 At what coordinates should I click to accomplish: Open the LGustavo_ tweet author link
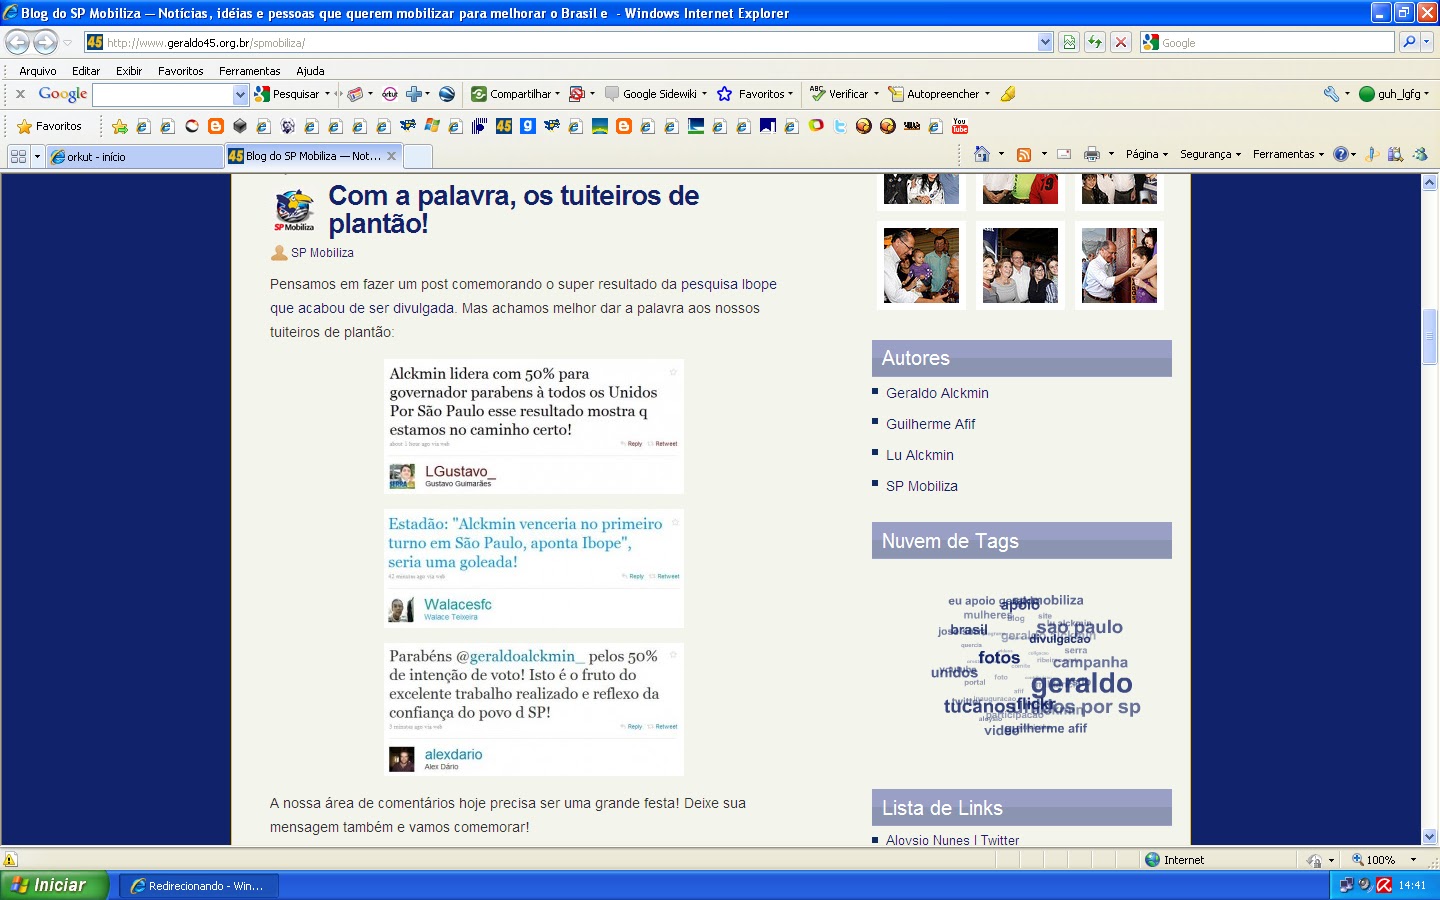coord(460,471)
